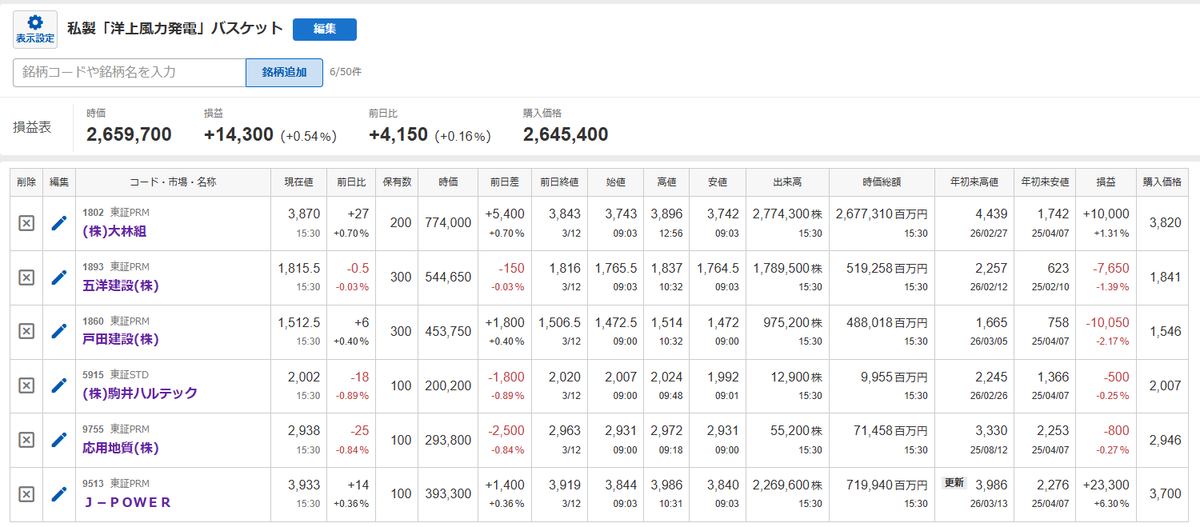Delete the 応用地質 row with X icon
The image size is (1200, 527).
[x=27, y=440]
